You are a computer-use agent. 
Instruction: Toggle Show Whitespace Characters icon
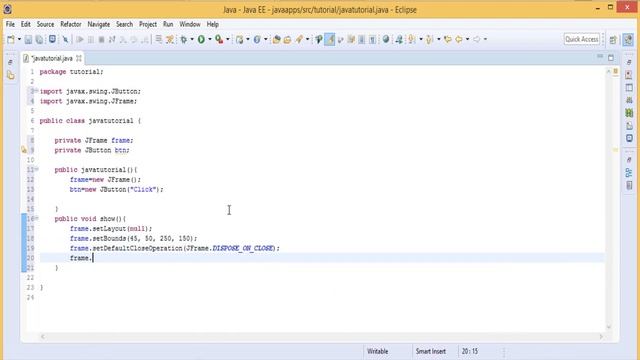tap(372, 39)
